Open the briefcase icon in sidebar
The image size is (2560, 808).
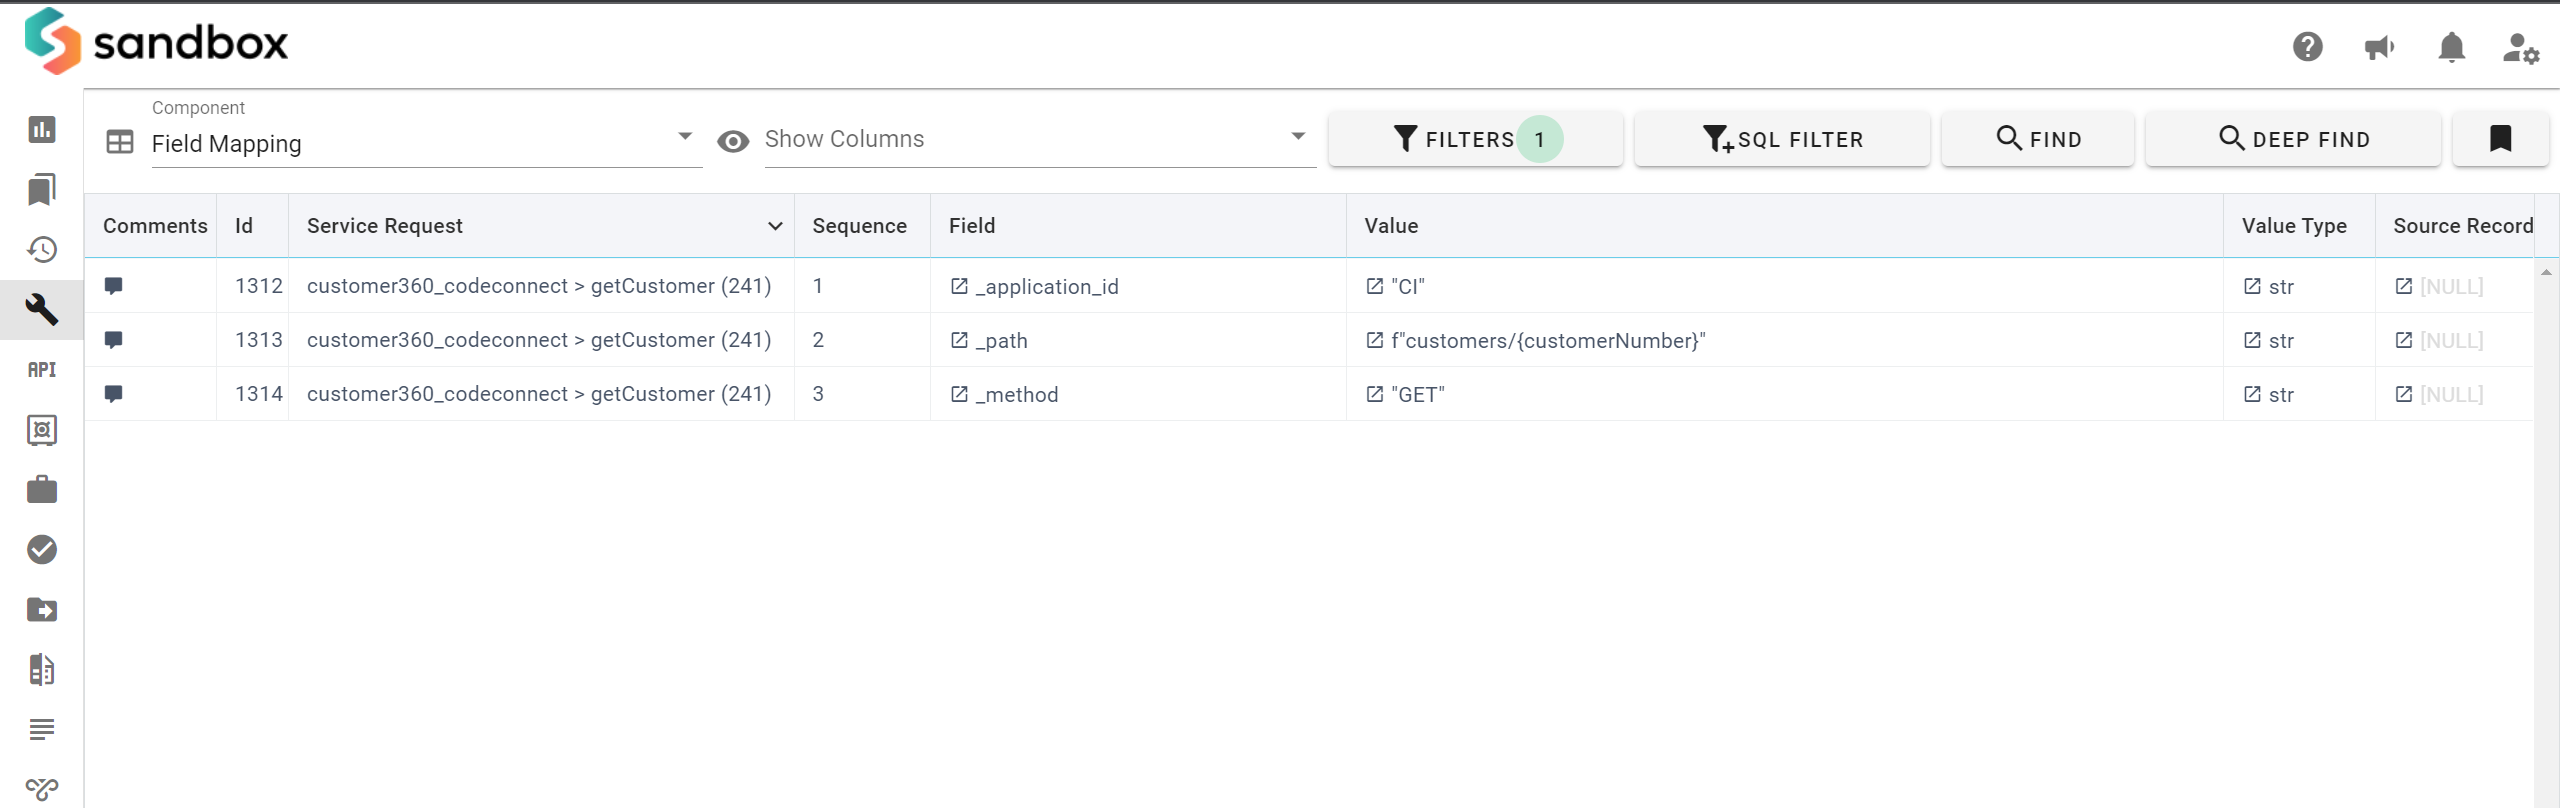42,490
